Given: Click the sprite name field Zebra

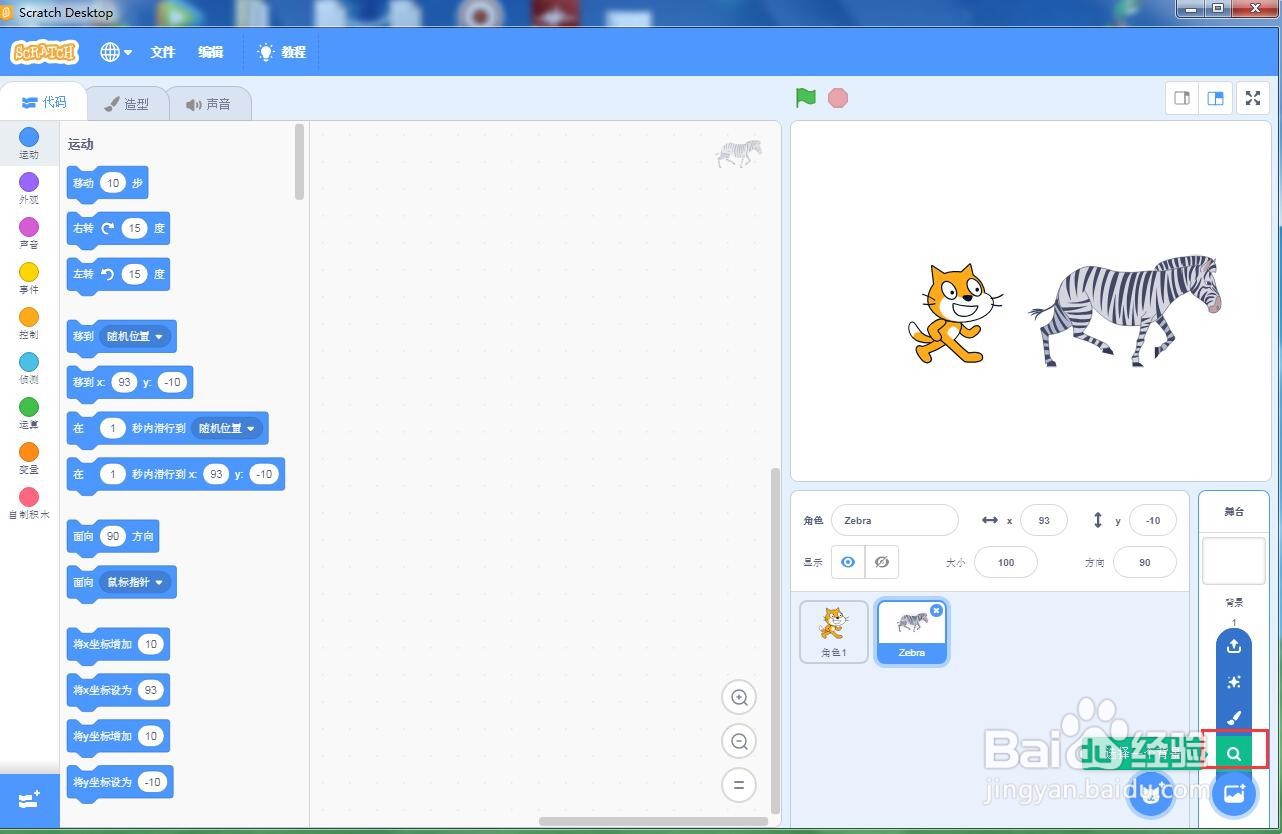Looking at the screenshot, I should [x=894, y=520].
